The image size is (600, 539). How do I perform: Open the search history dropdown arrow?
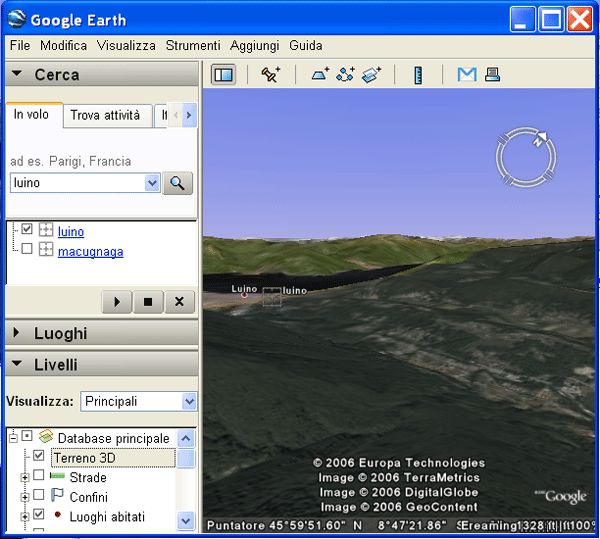(x=152, y=183)
